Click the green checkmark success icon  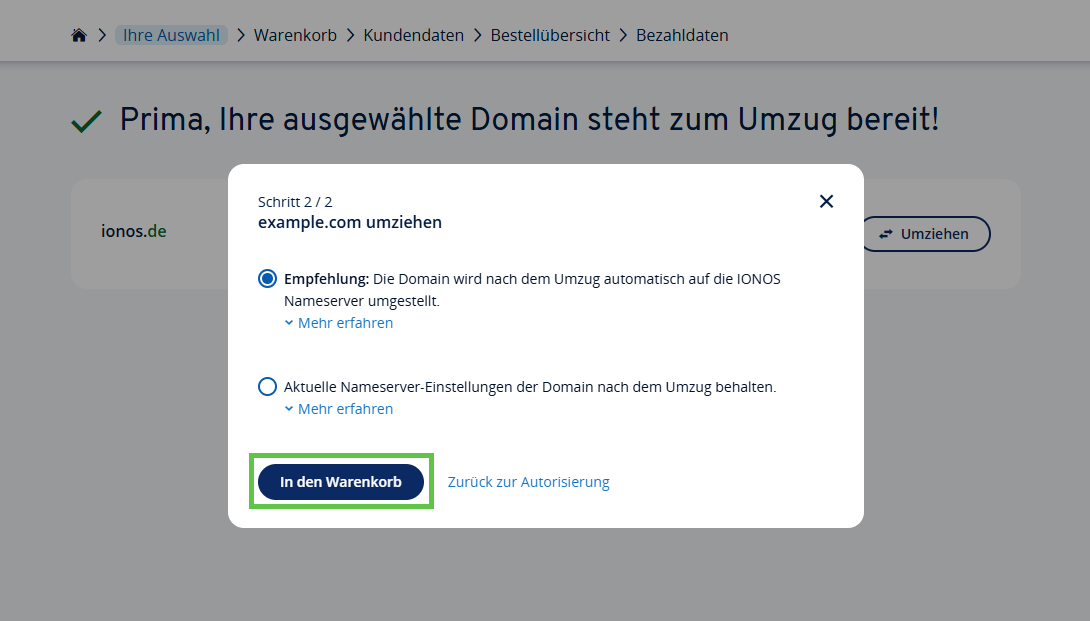tap(86, 119)
